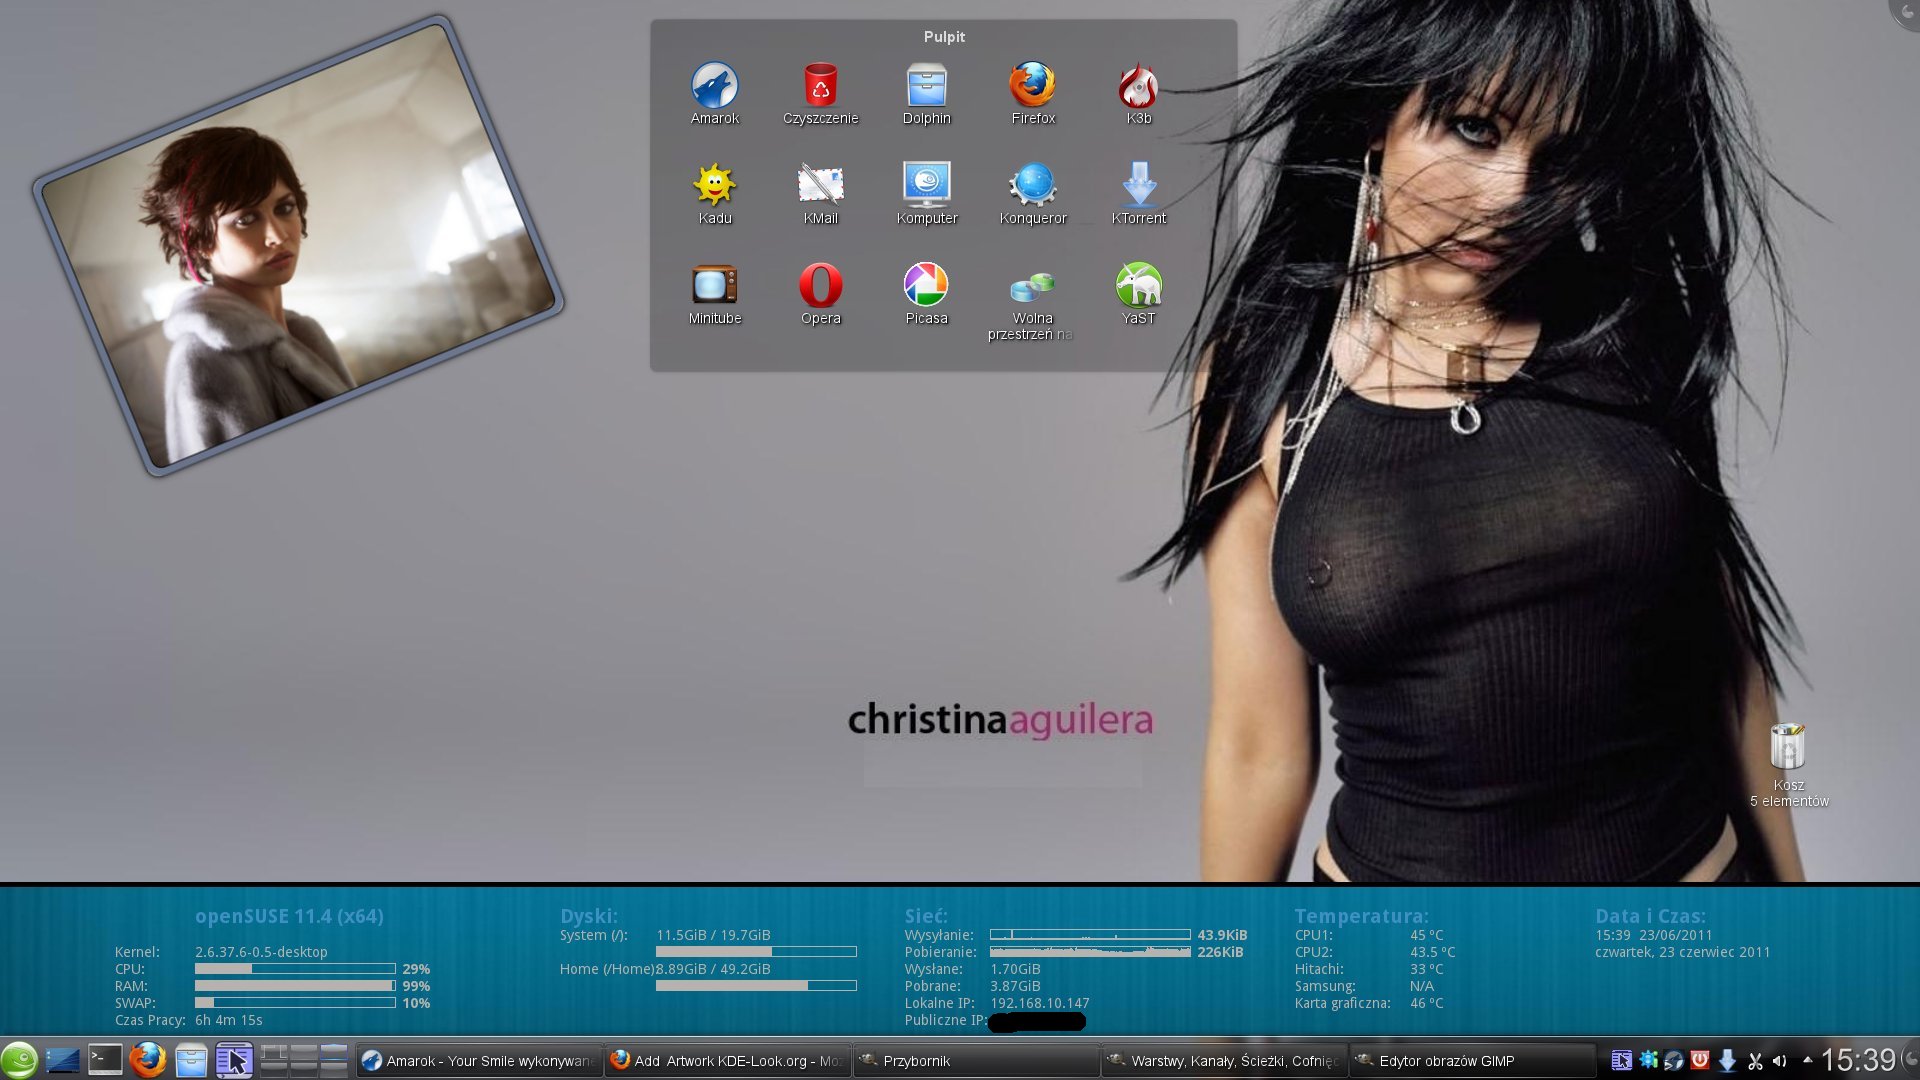
Task: Click the Pobieranie speed 226KiB
Action: tap(1220, 952)
